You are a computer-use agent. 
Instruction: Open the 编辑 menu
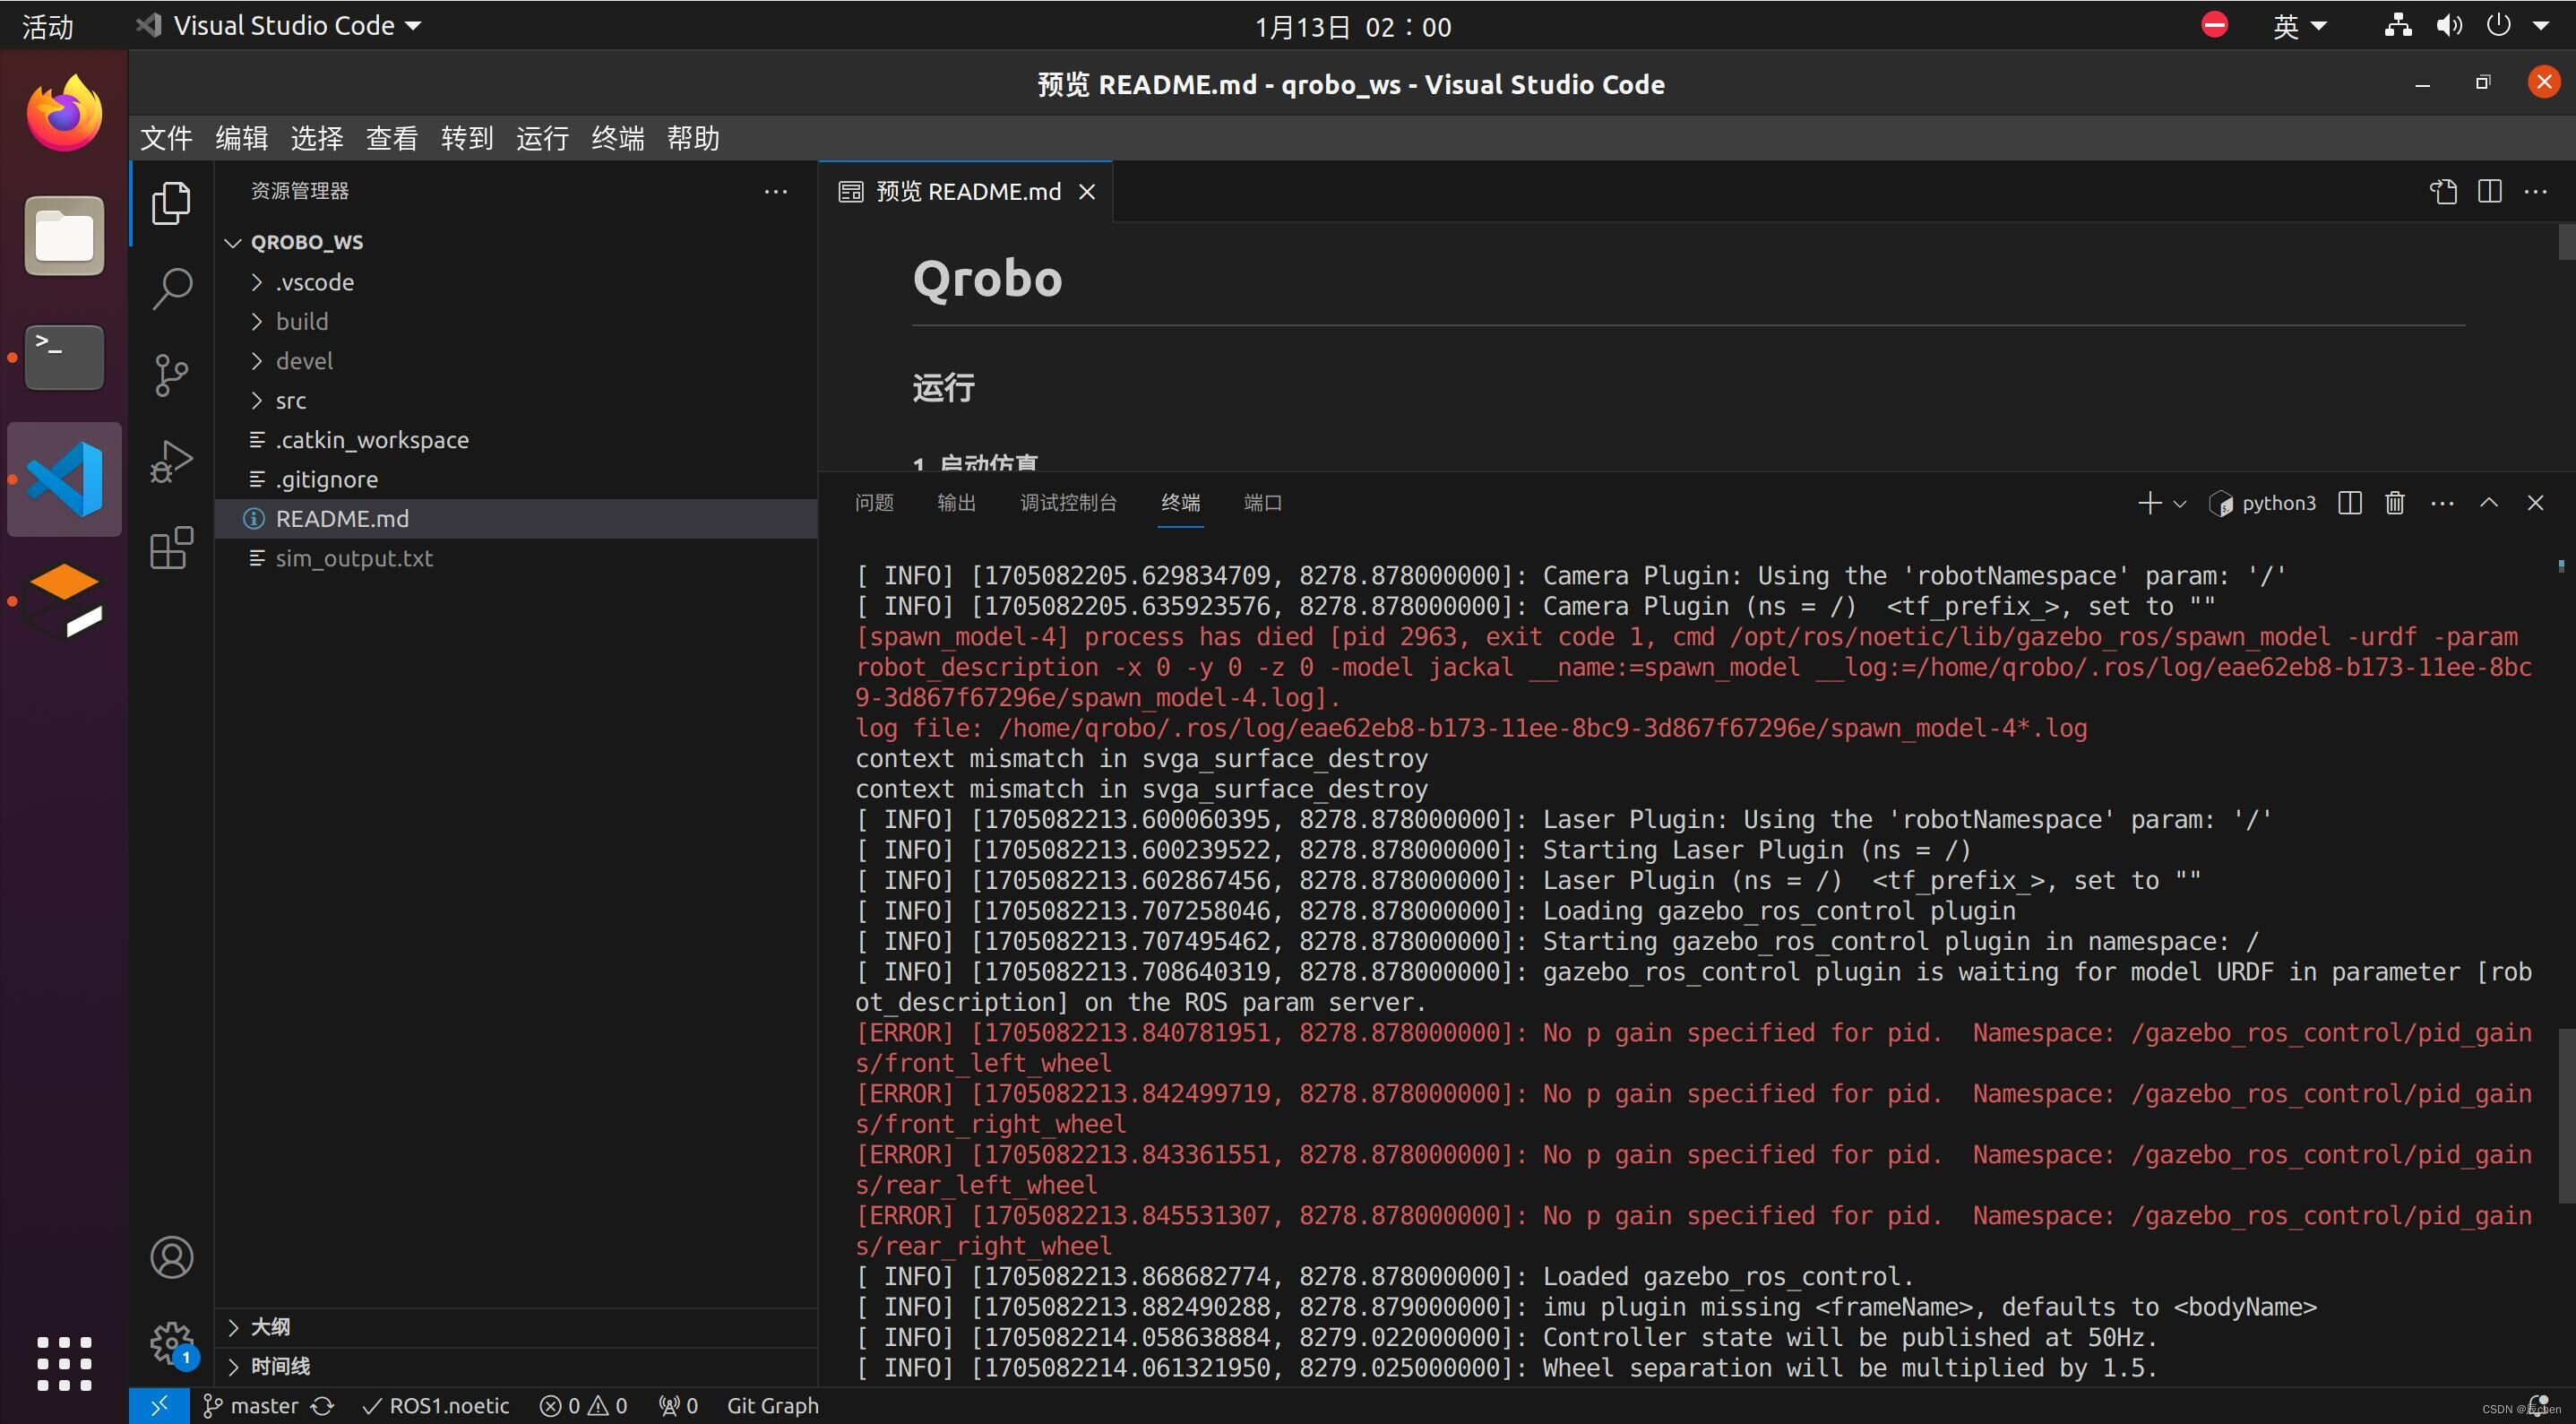[x=241, y=138]
